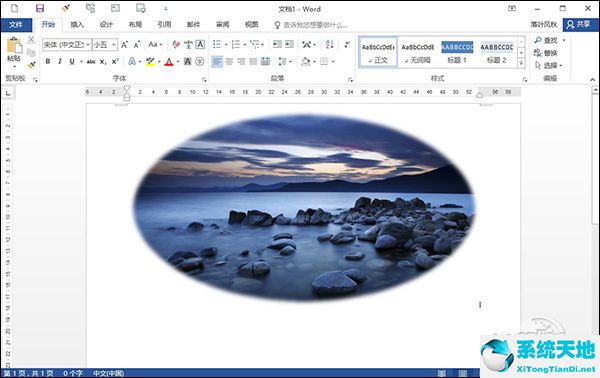Click the Format Painter brush icon
The image size is (600, 378).
[x=31, y=65]
